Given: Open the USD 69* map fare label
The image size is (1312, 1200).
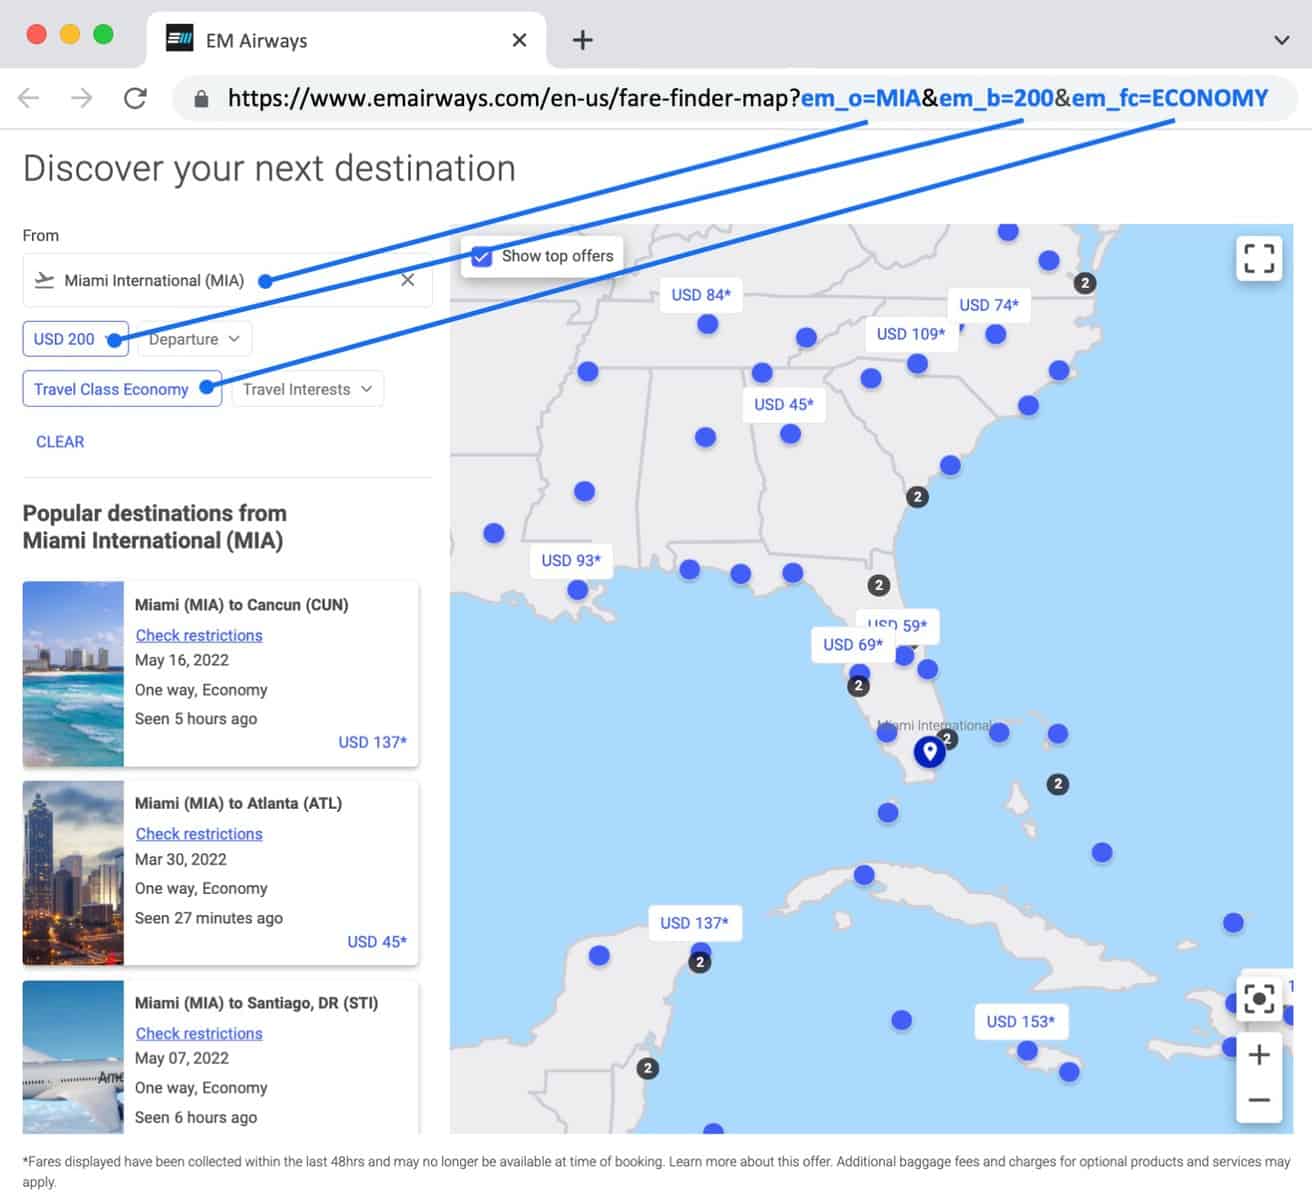Looking at the screenshot, I should coord(853,645).
